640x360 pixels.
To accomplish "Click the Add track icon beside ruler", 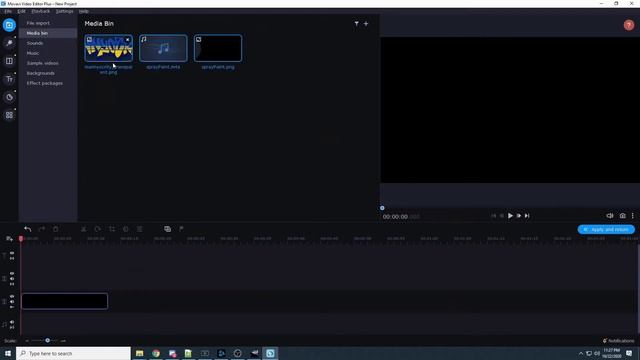I will click(x=9, y=239).
